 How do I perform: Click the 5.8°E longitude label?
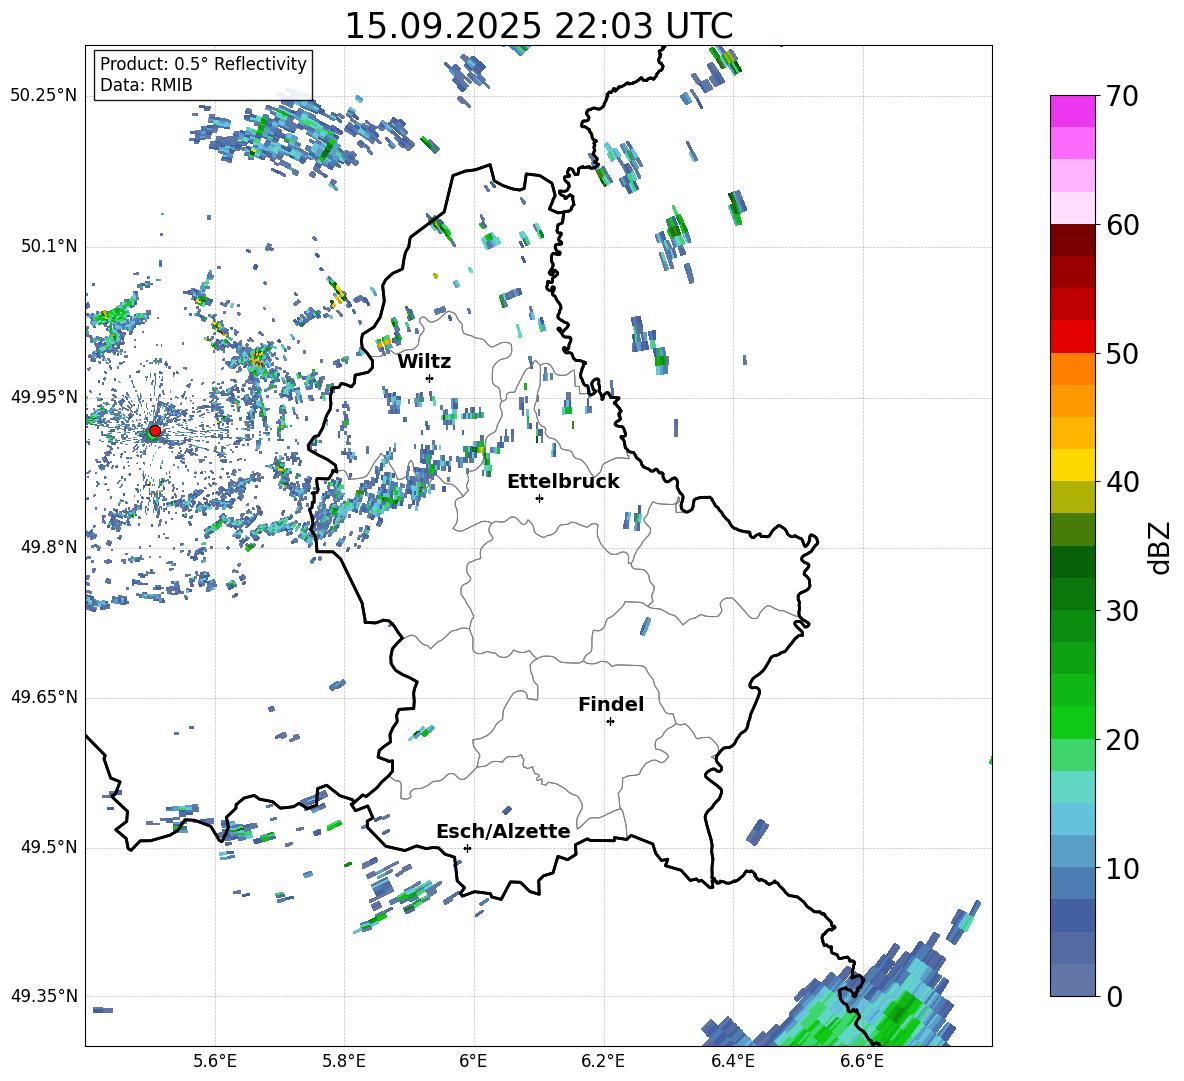click(x=344, y=1061)
